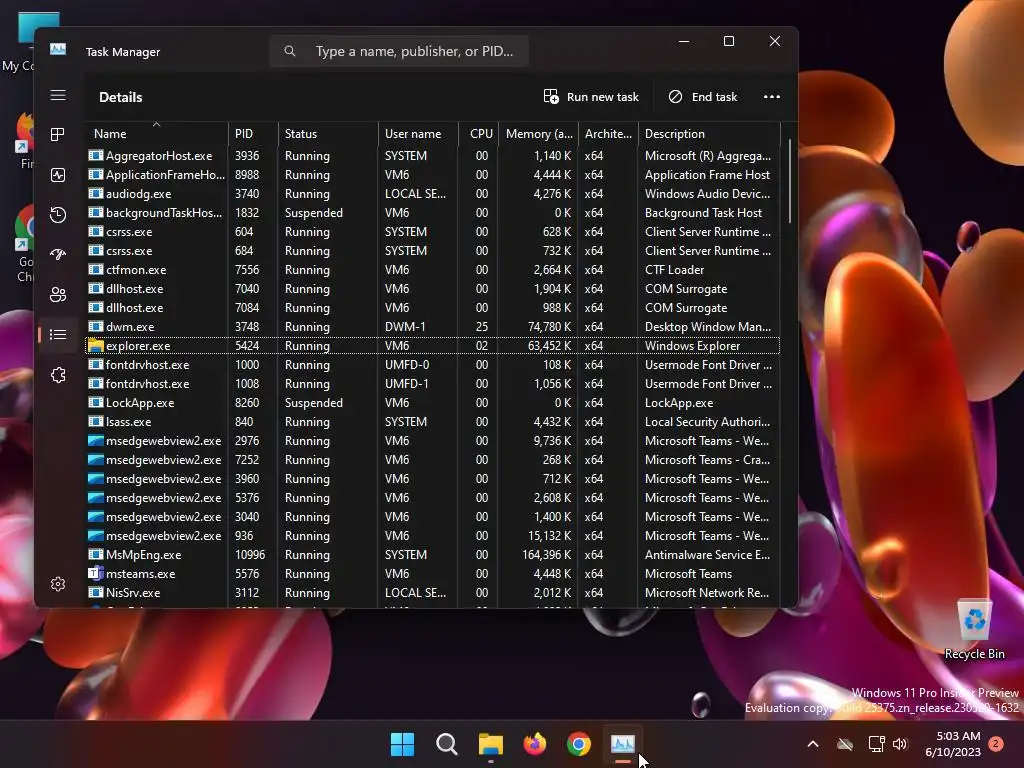Click the search field in Task Manager
The height and width of the screenshot is (768, 1024).
pos(399,51)
